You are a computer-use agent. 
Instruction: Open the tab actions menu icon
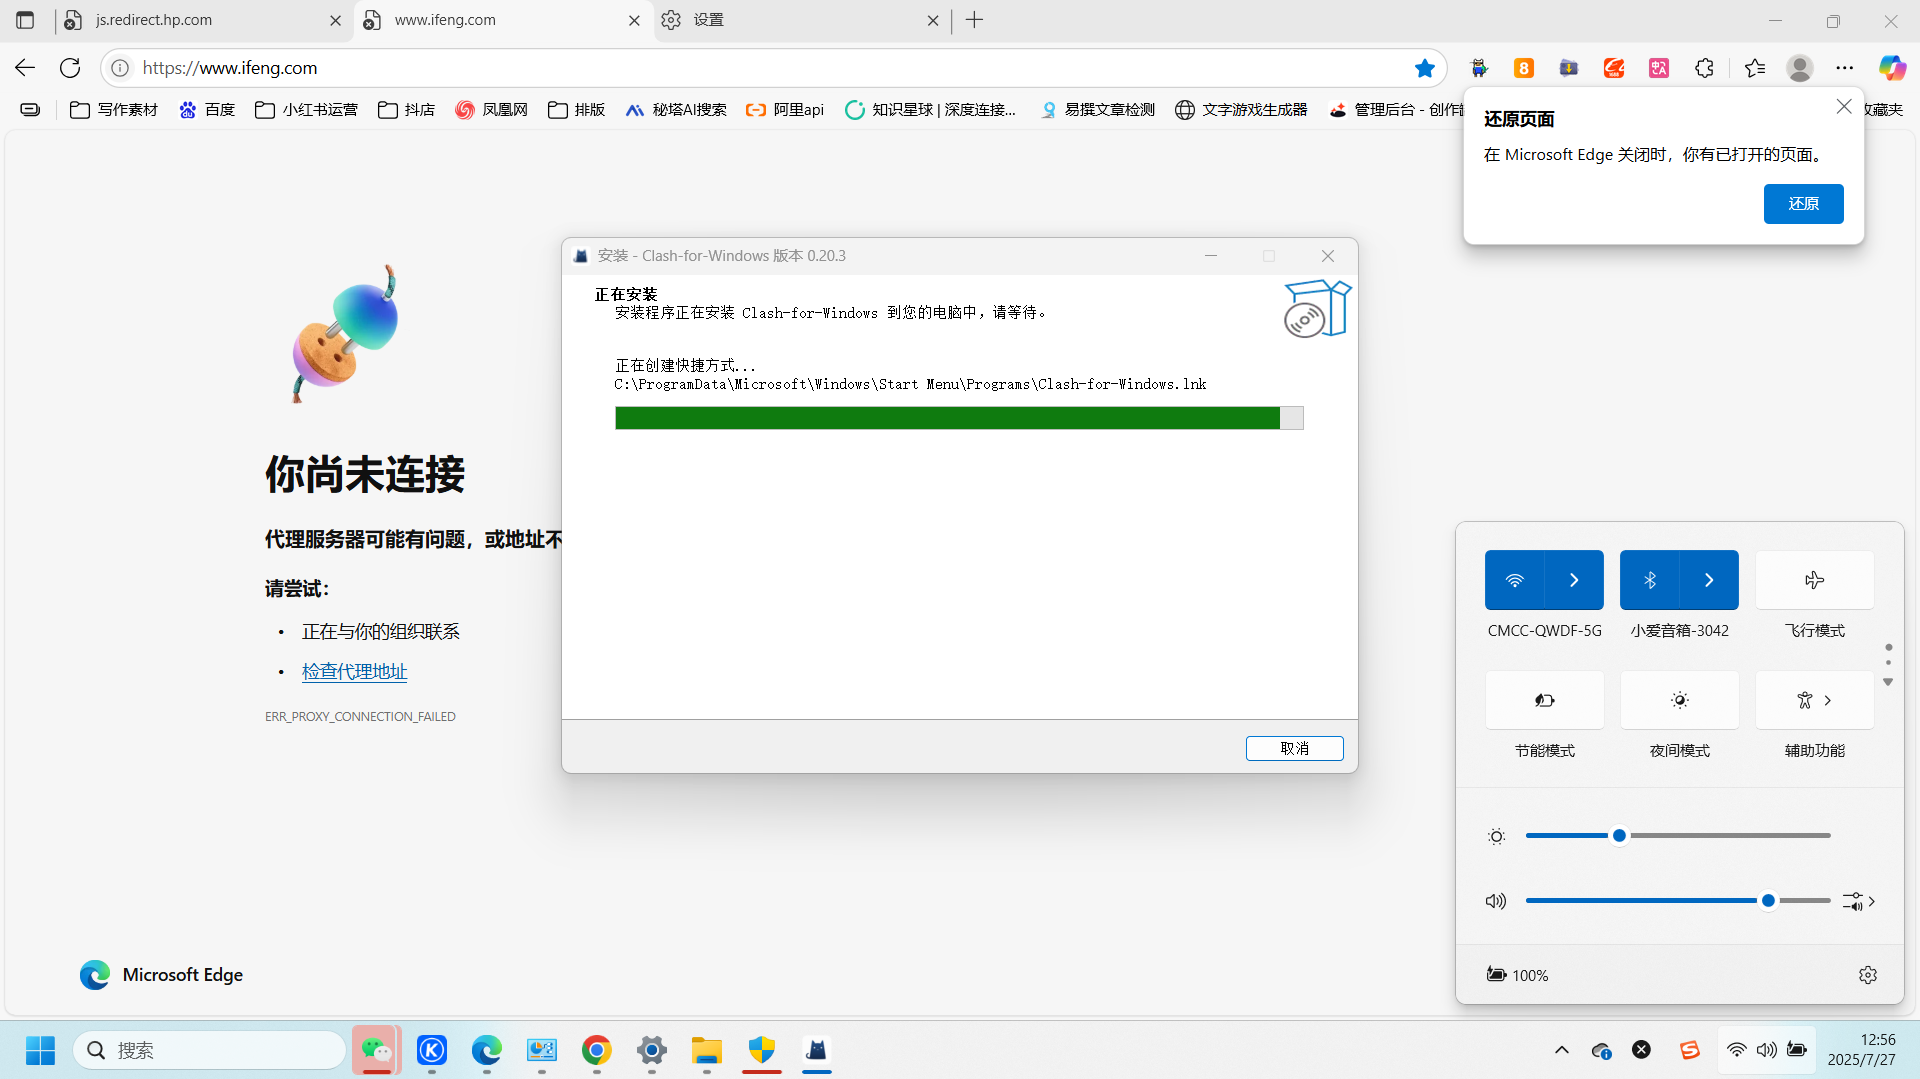[x=25, y=20]
